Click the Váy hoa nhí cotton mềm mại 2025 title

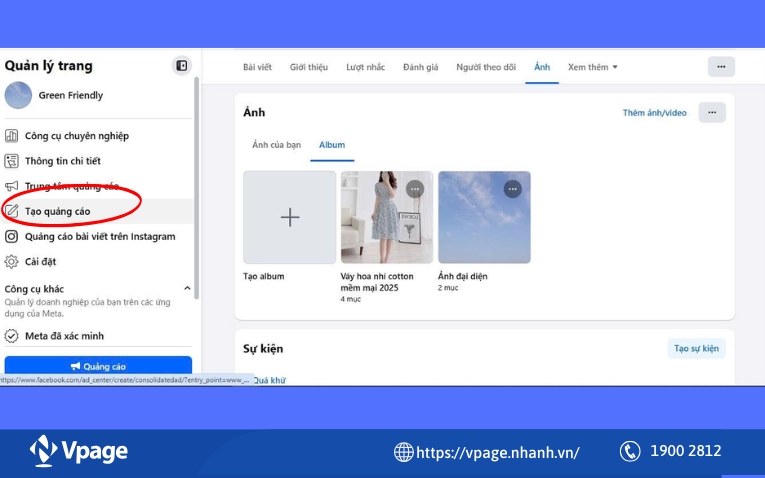pyautogui.click(x=377, y=282)
